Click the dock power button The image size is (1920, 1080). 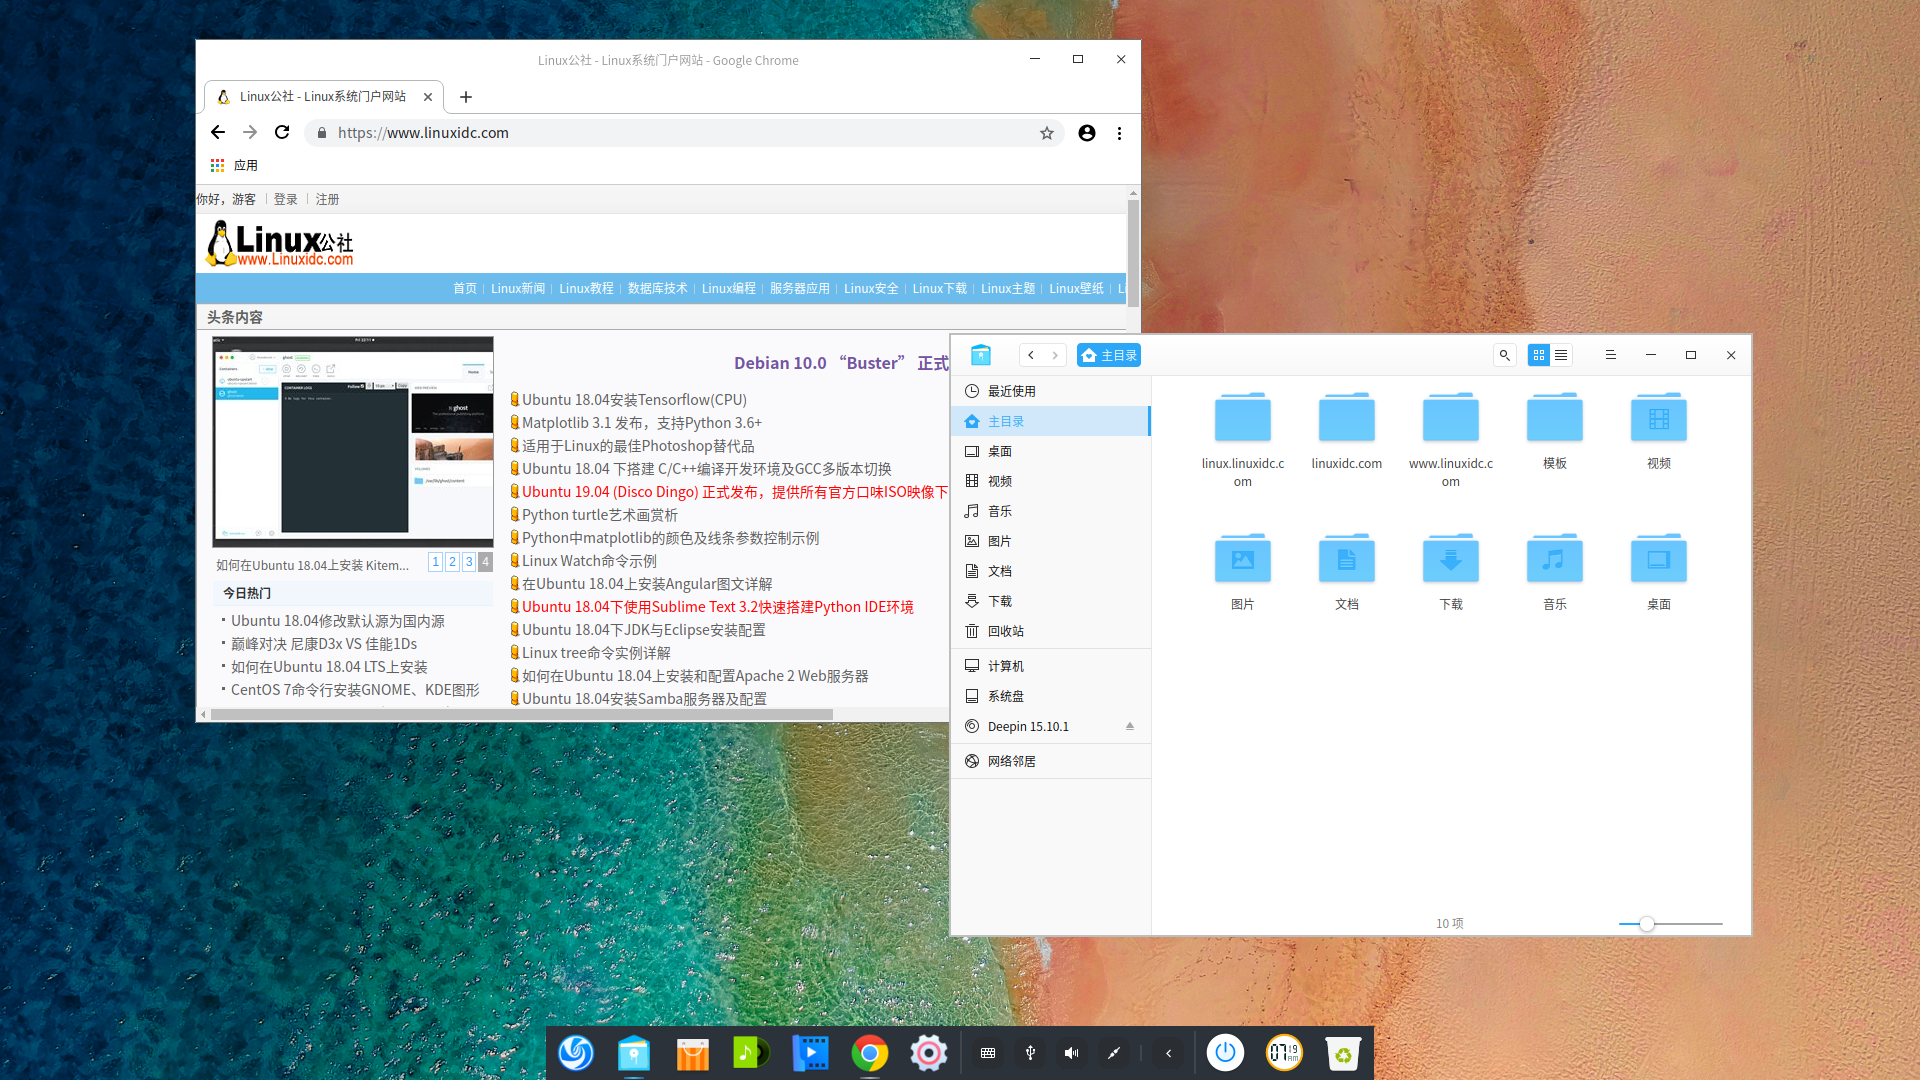tap(1226, 1053)
